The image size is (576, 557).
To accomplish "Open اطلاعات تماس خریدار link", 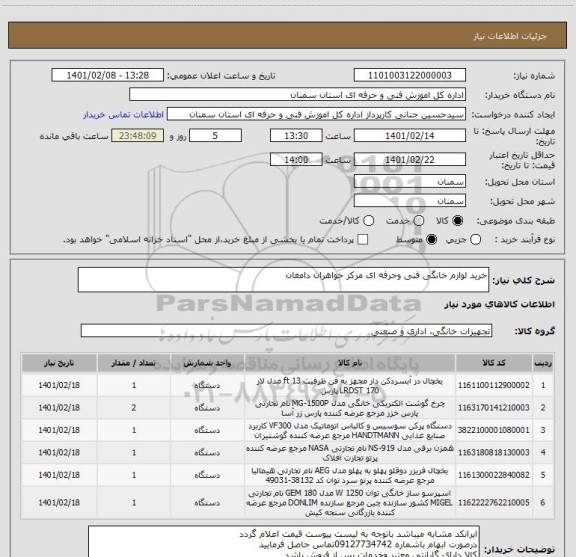I will pos(123,115).
